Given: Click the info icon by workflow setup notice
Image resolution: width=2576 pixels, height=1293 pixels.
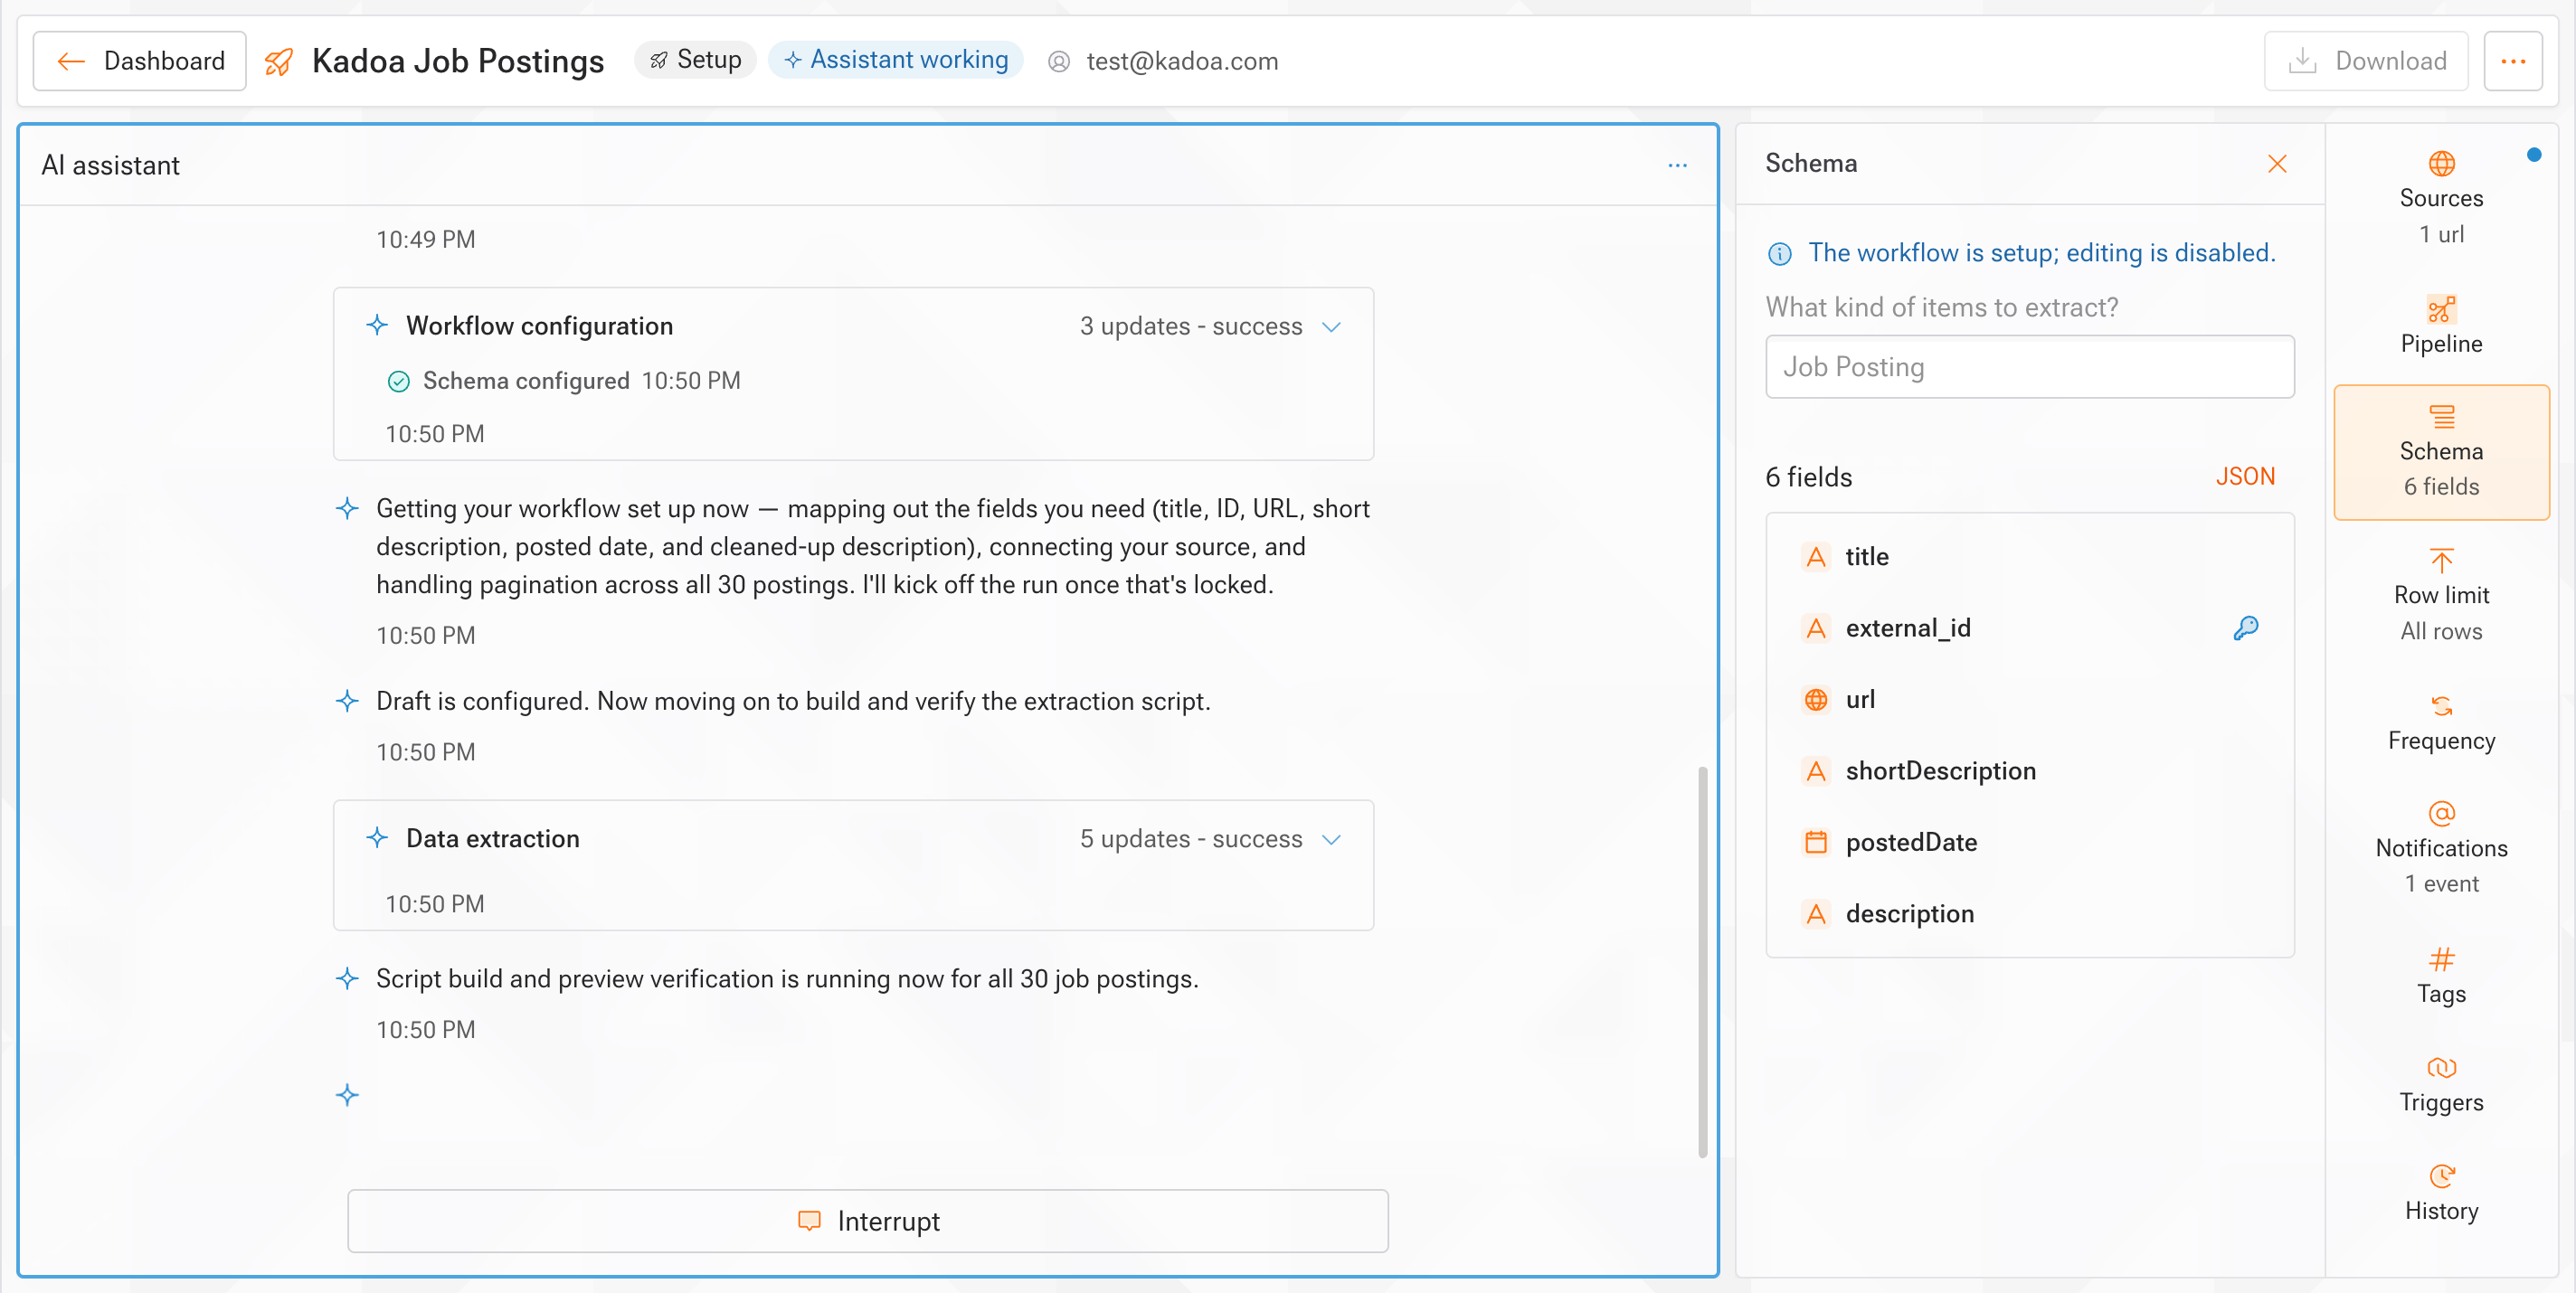Looking at the screenshot, I should (1780, 254).
